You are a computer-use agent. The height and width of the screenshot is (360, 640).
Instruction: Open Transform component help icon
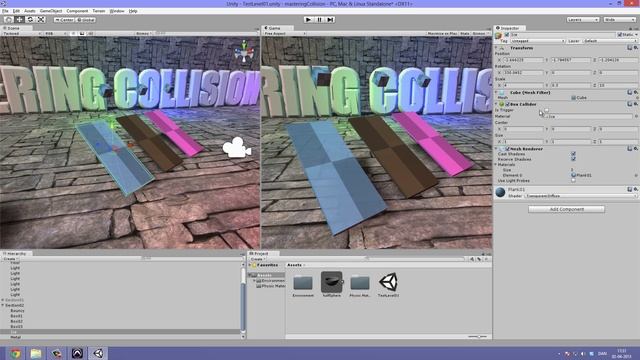(630, 48)
